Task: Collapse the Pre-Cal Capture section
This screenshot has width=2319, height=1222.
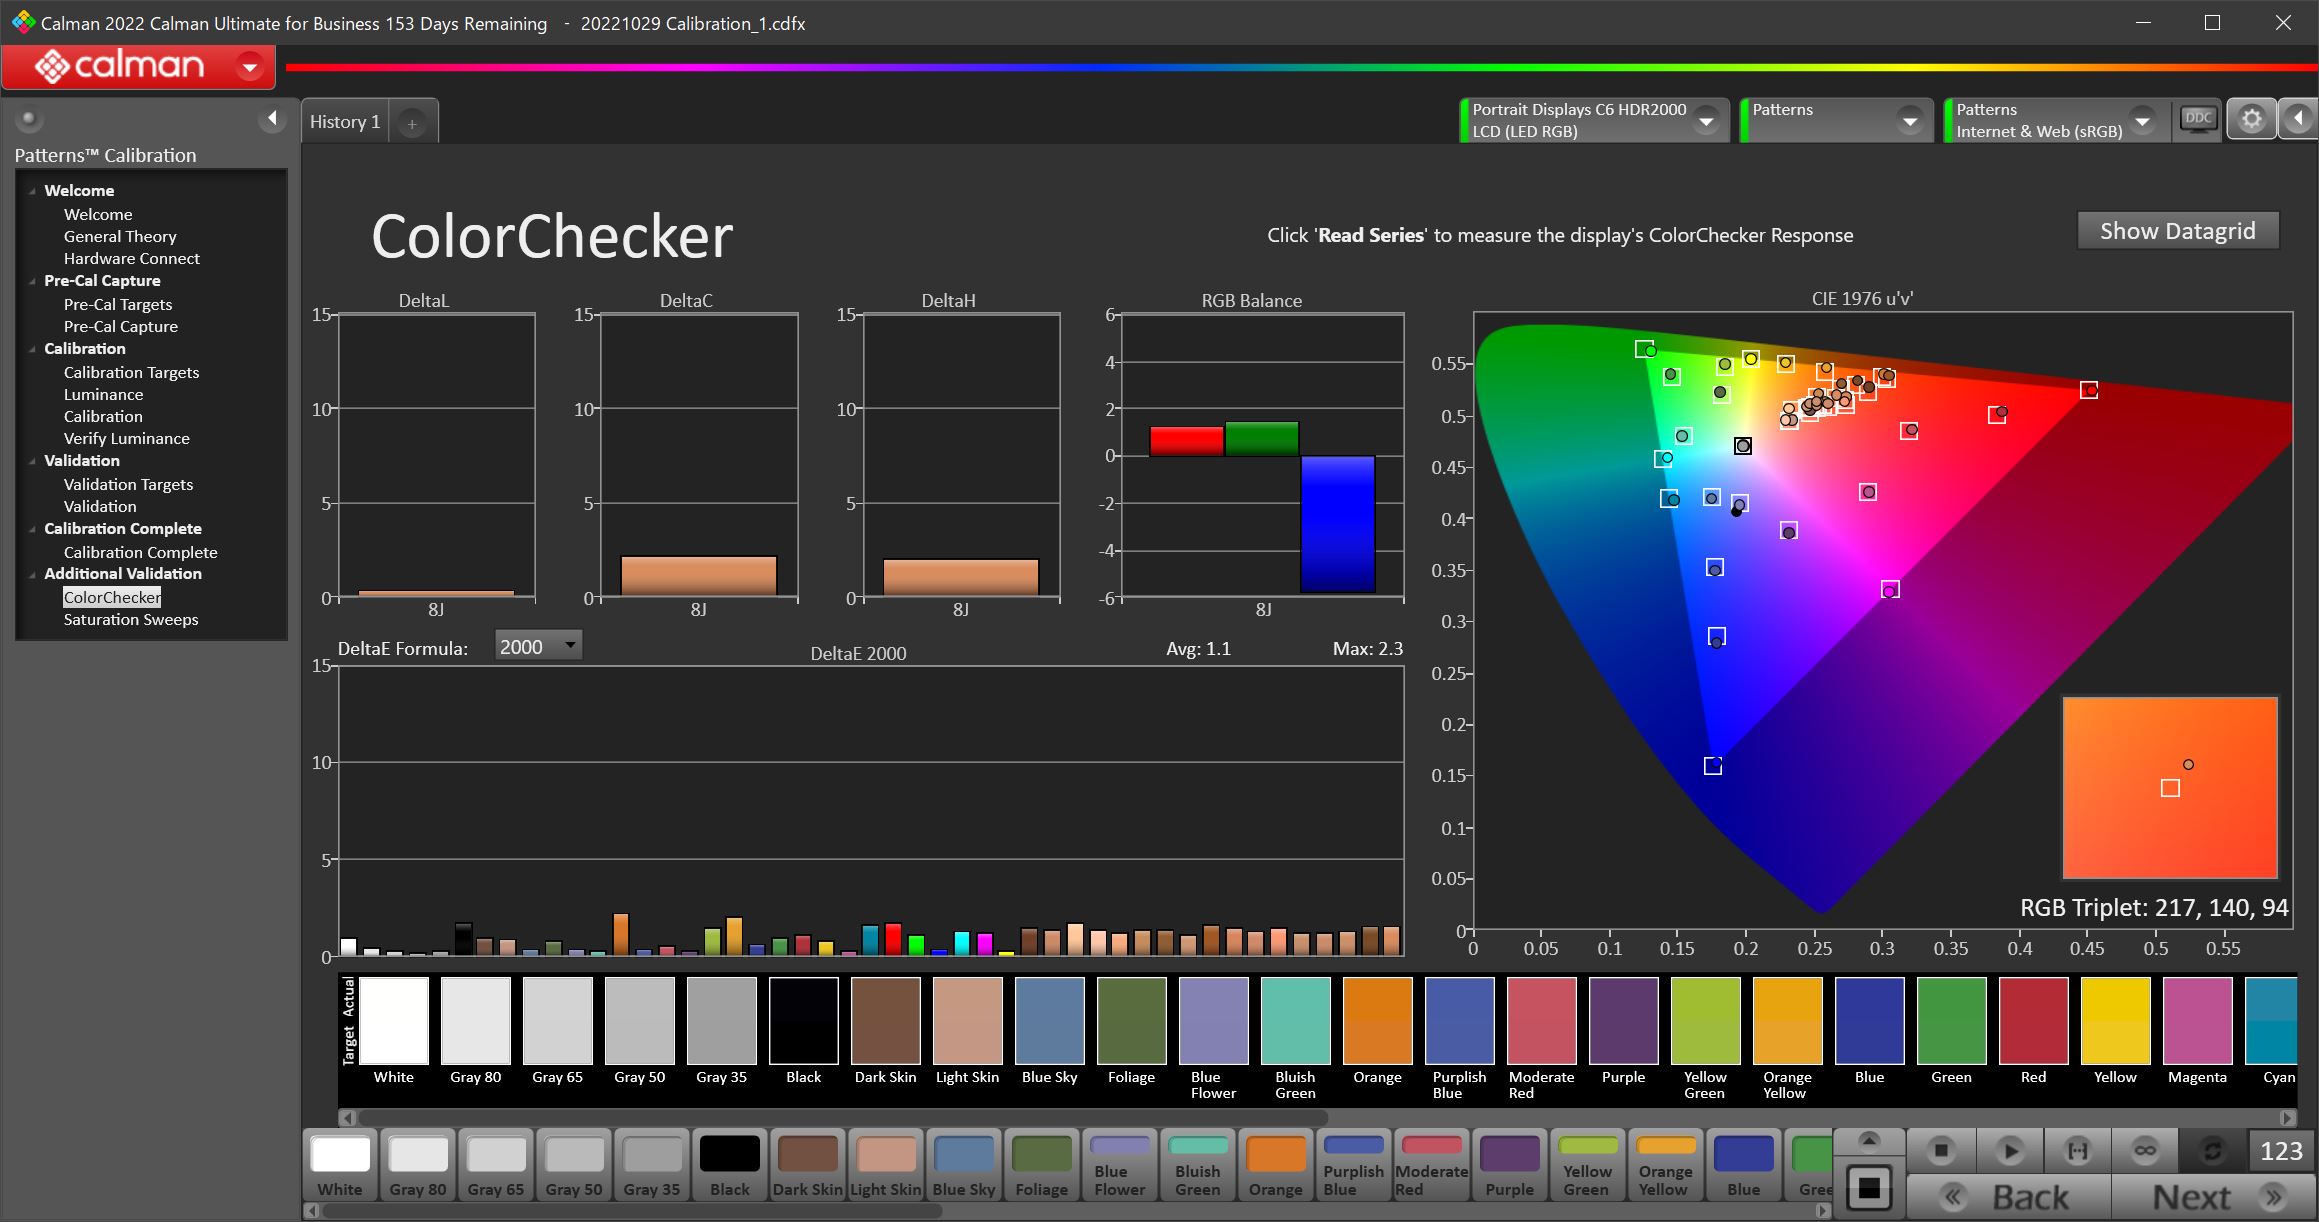Action: (33, 281)
